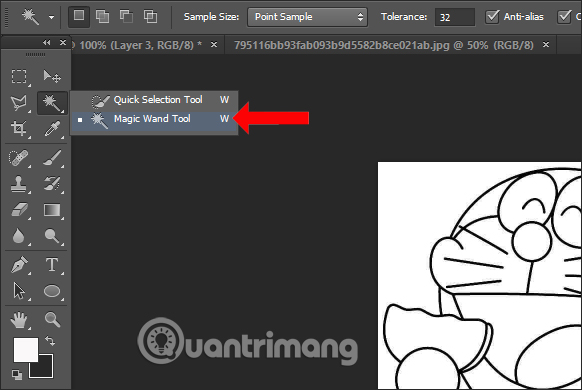Click the tools panel grip handle
The height and width of the screenshot is (390, 582).
coord(35,55)
